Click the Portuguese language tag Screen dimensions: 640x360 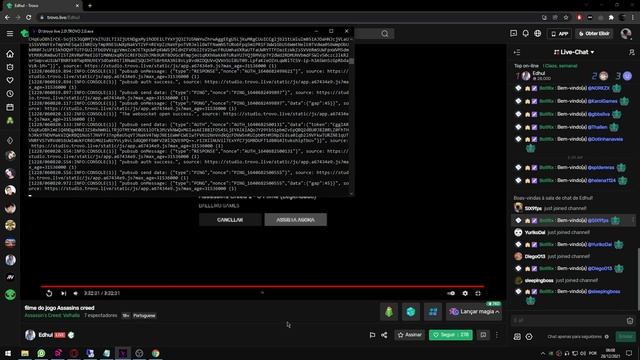tap(144, 316)
